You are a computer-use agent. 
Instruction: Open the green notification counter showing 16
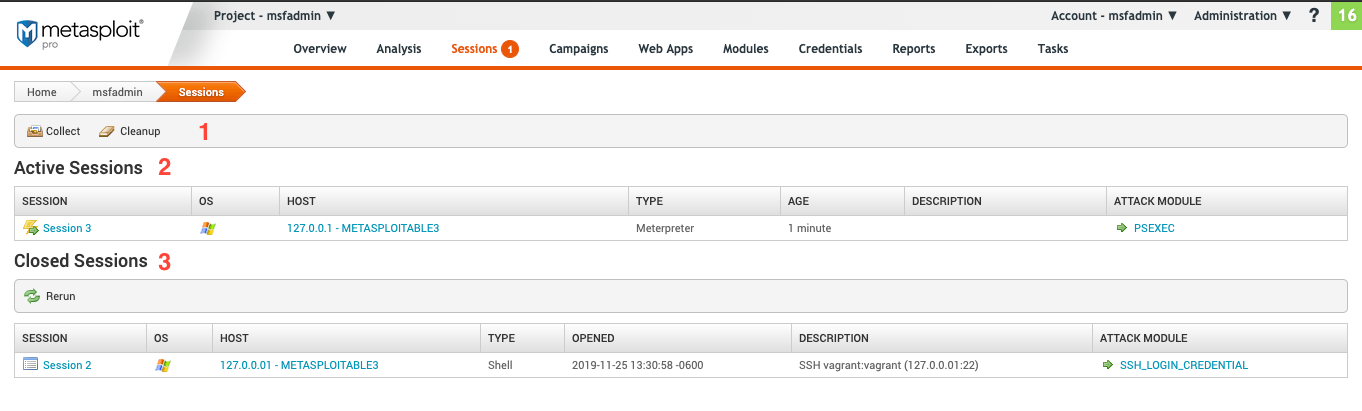tap(1346, 15)
